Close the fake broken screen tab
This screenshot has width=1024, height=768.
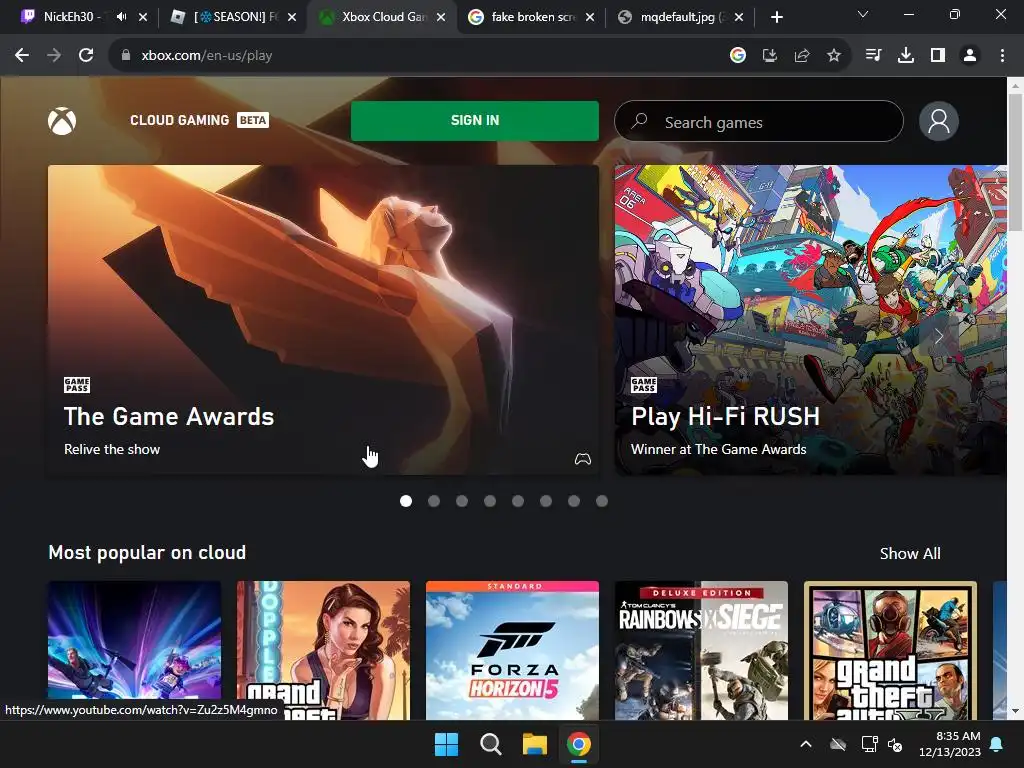(590, 17)
